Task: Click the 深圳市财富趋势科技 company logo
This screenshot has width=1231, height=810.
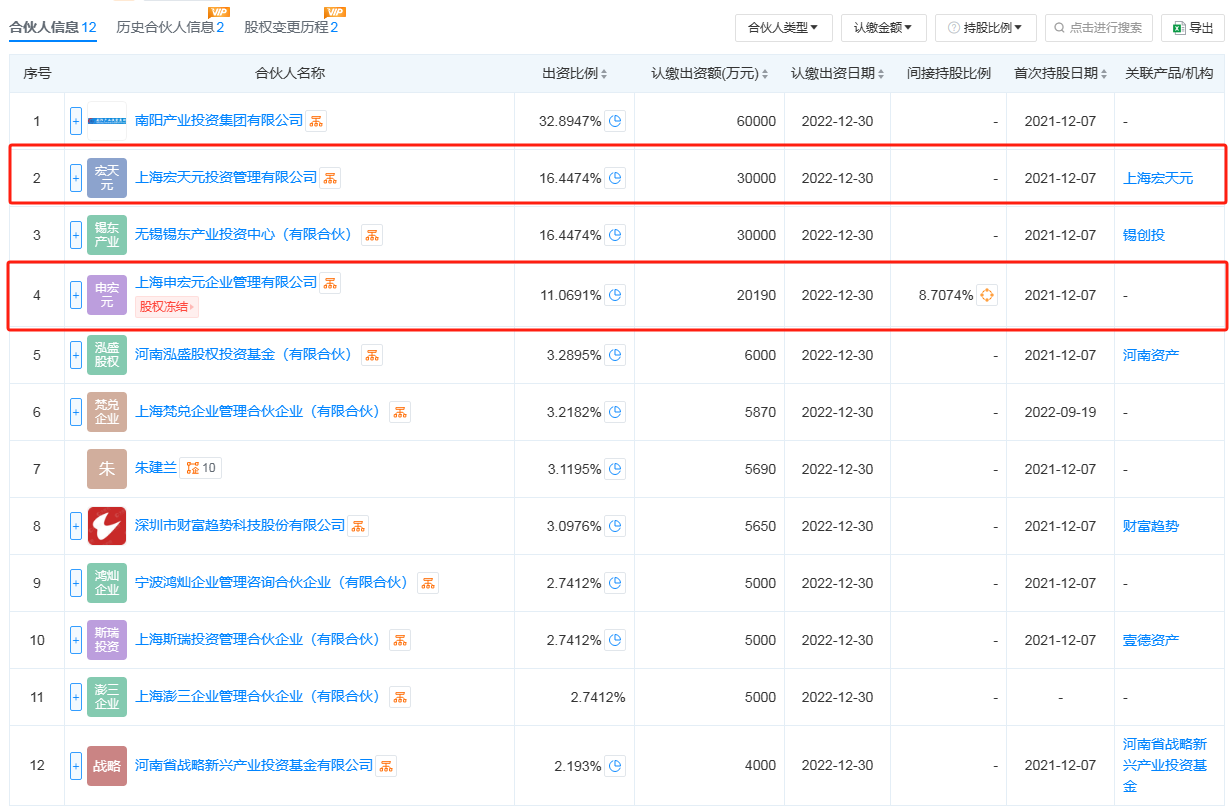Action: click(x=107, y=525)
